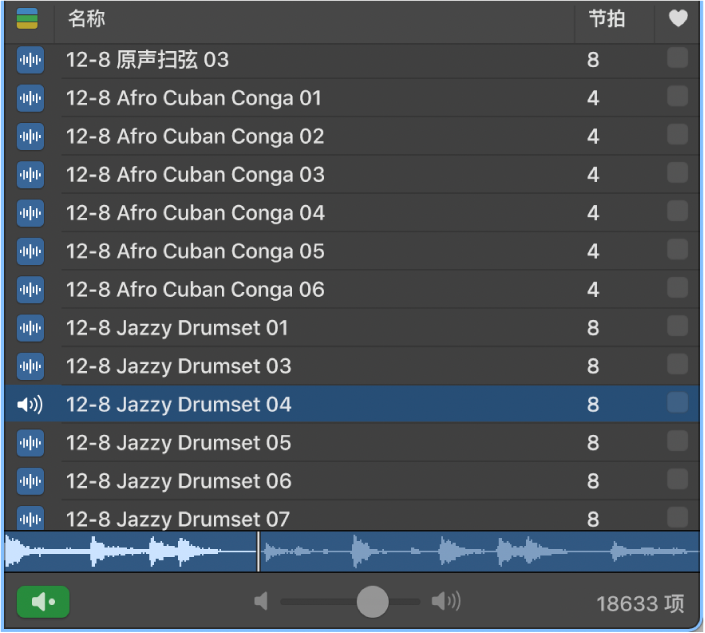705x633 pixels.
Task: Click the highlighted 12-8 Jazzy Drumset 04 name
Action: point(178,405)
